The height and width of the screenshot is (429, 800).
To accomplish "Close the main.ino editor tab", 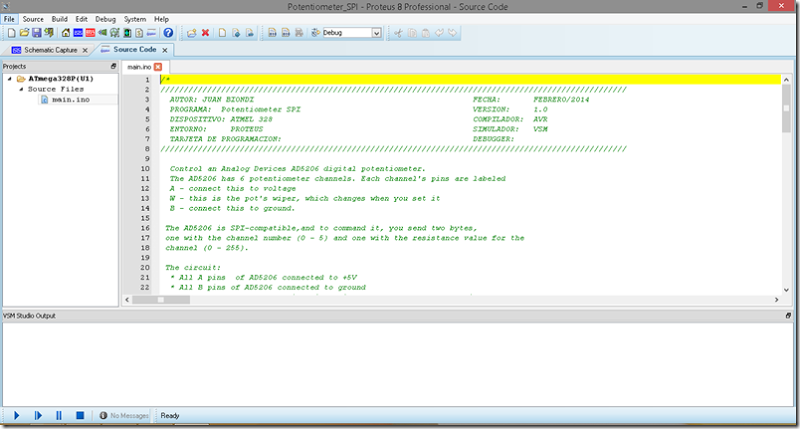I will (x=158, y=67).
